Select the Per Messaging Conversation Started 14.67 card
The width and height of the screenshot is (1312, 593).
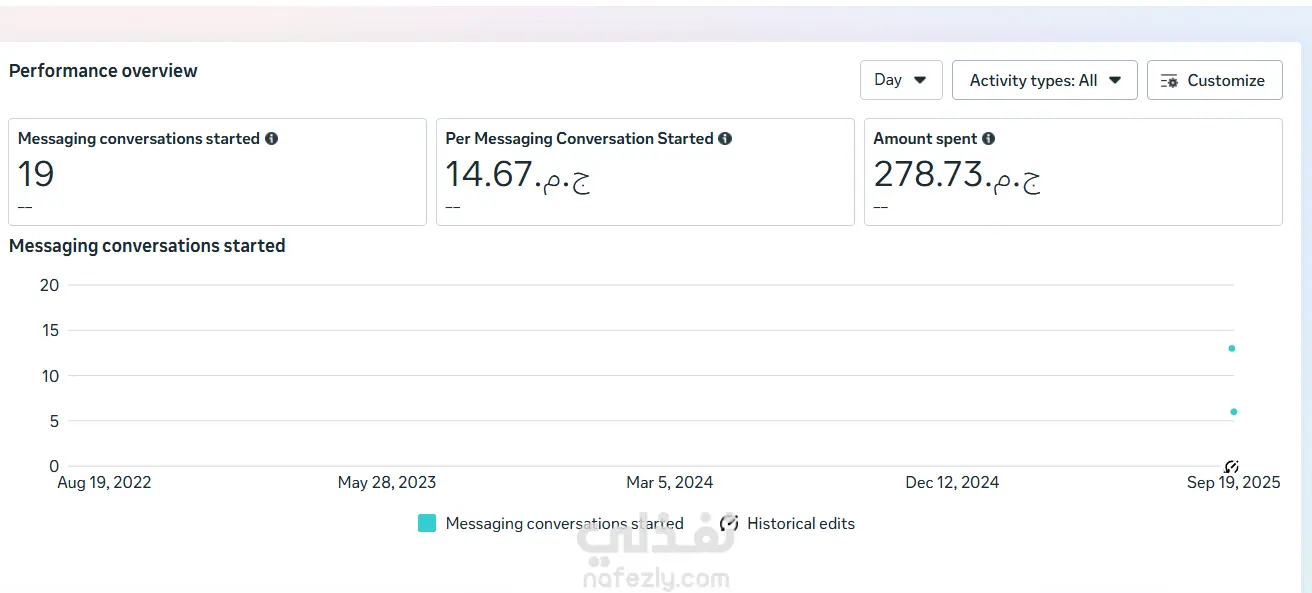(645, 172)
